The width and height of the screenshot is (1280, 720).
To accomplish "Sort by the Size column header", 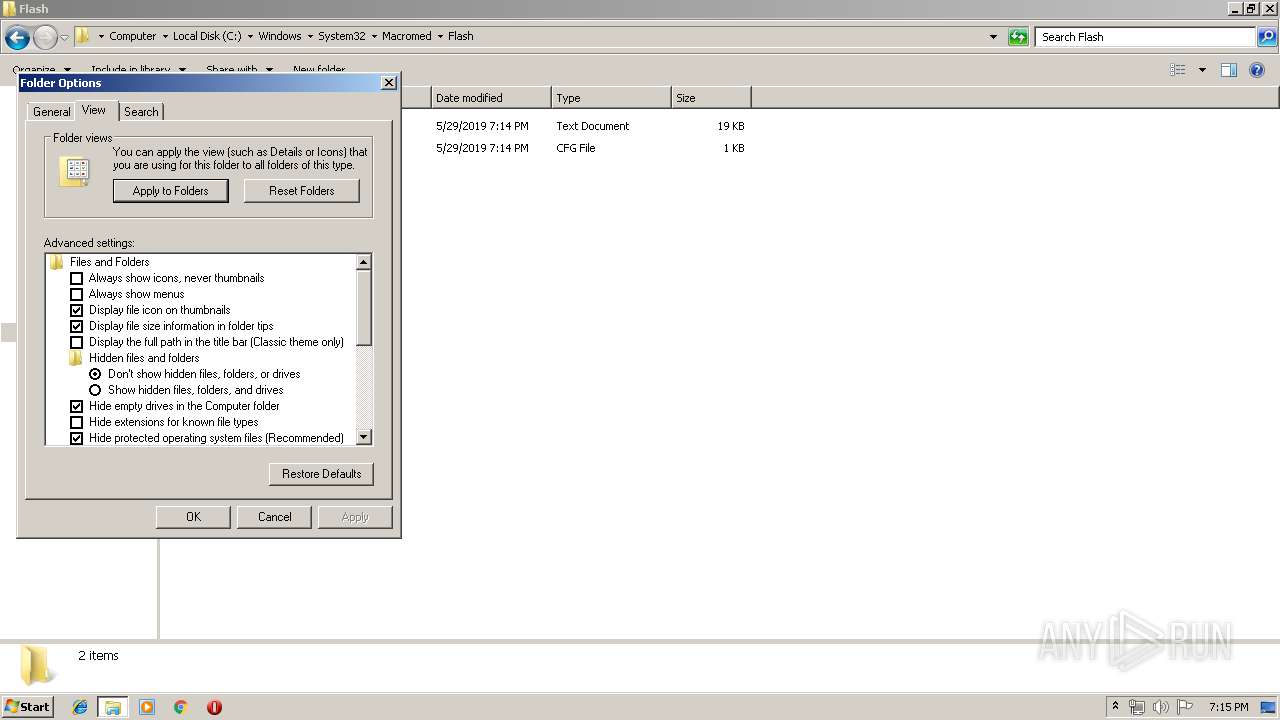I will click(x=711, y=98).
